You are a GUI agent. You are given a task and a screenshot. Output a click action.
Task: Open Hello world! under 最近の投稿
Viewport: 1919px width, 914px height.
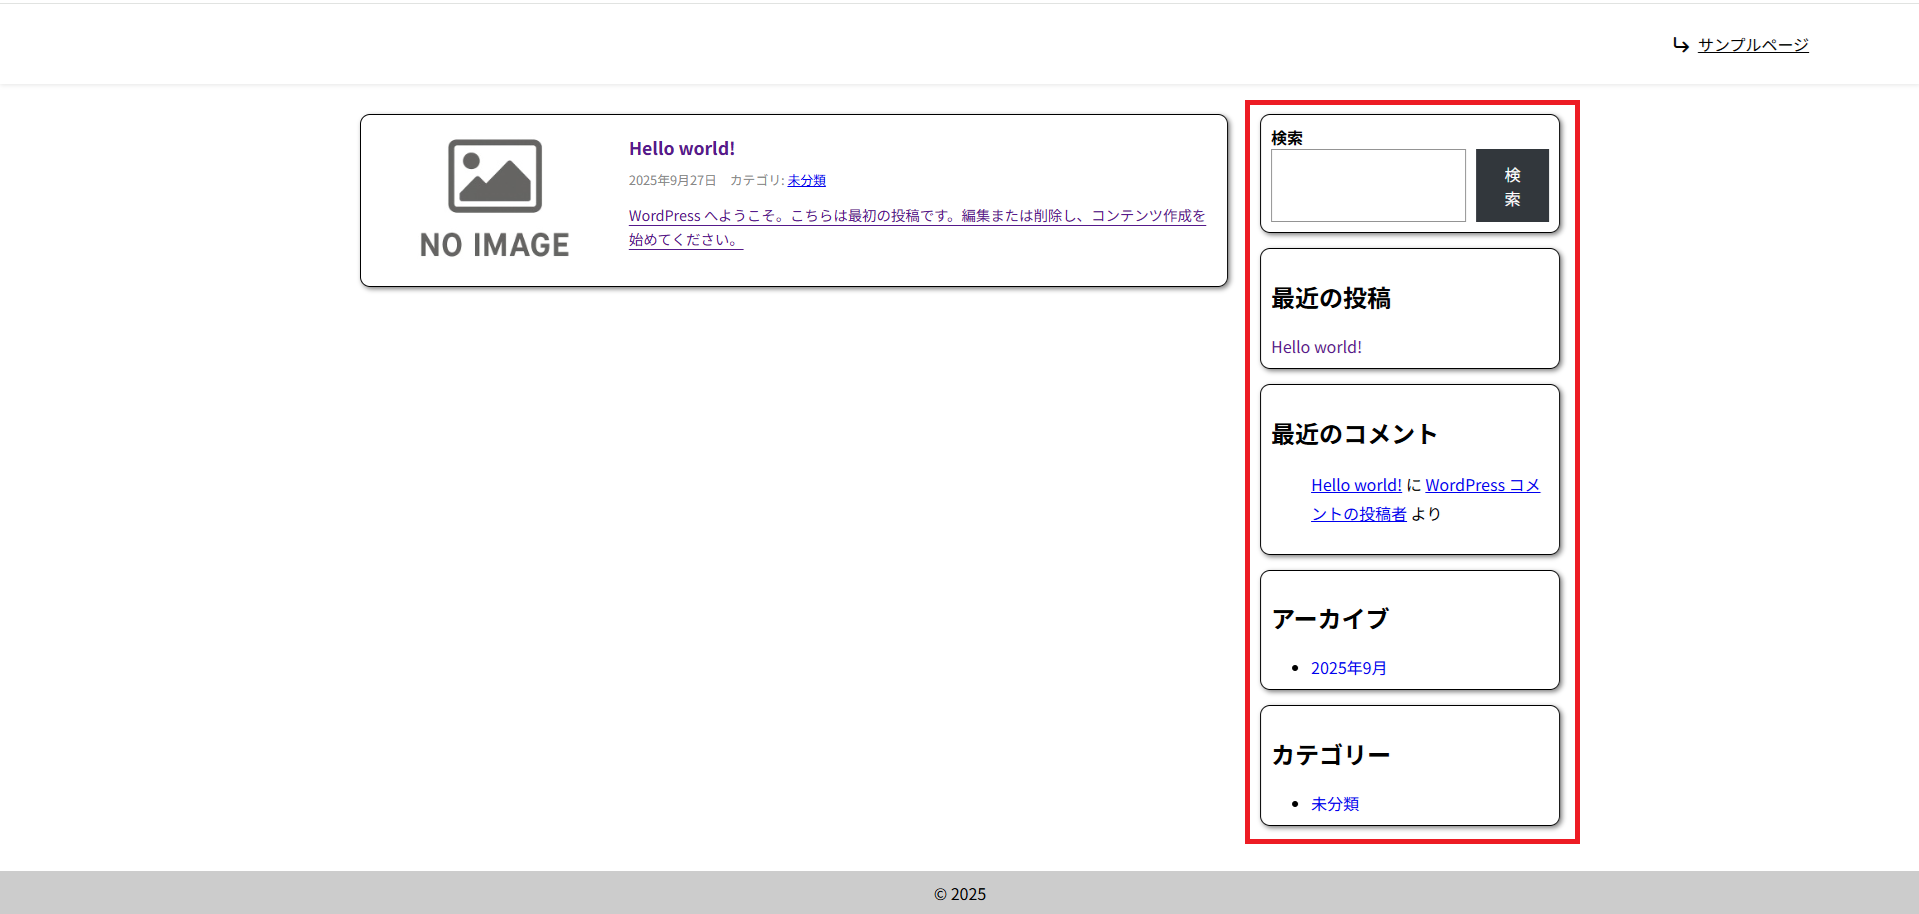[x=1316, y=347]
